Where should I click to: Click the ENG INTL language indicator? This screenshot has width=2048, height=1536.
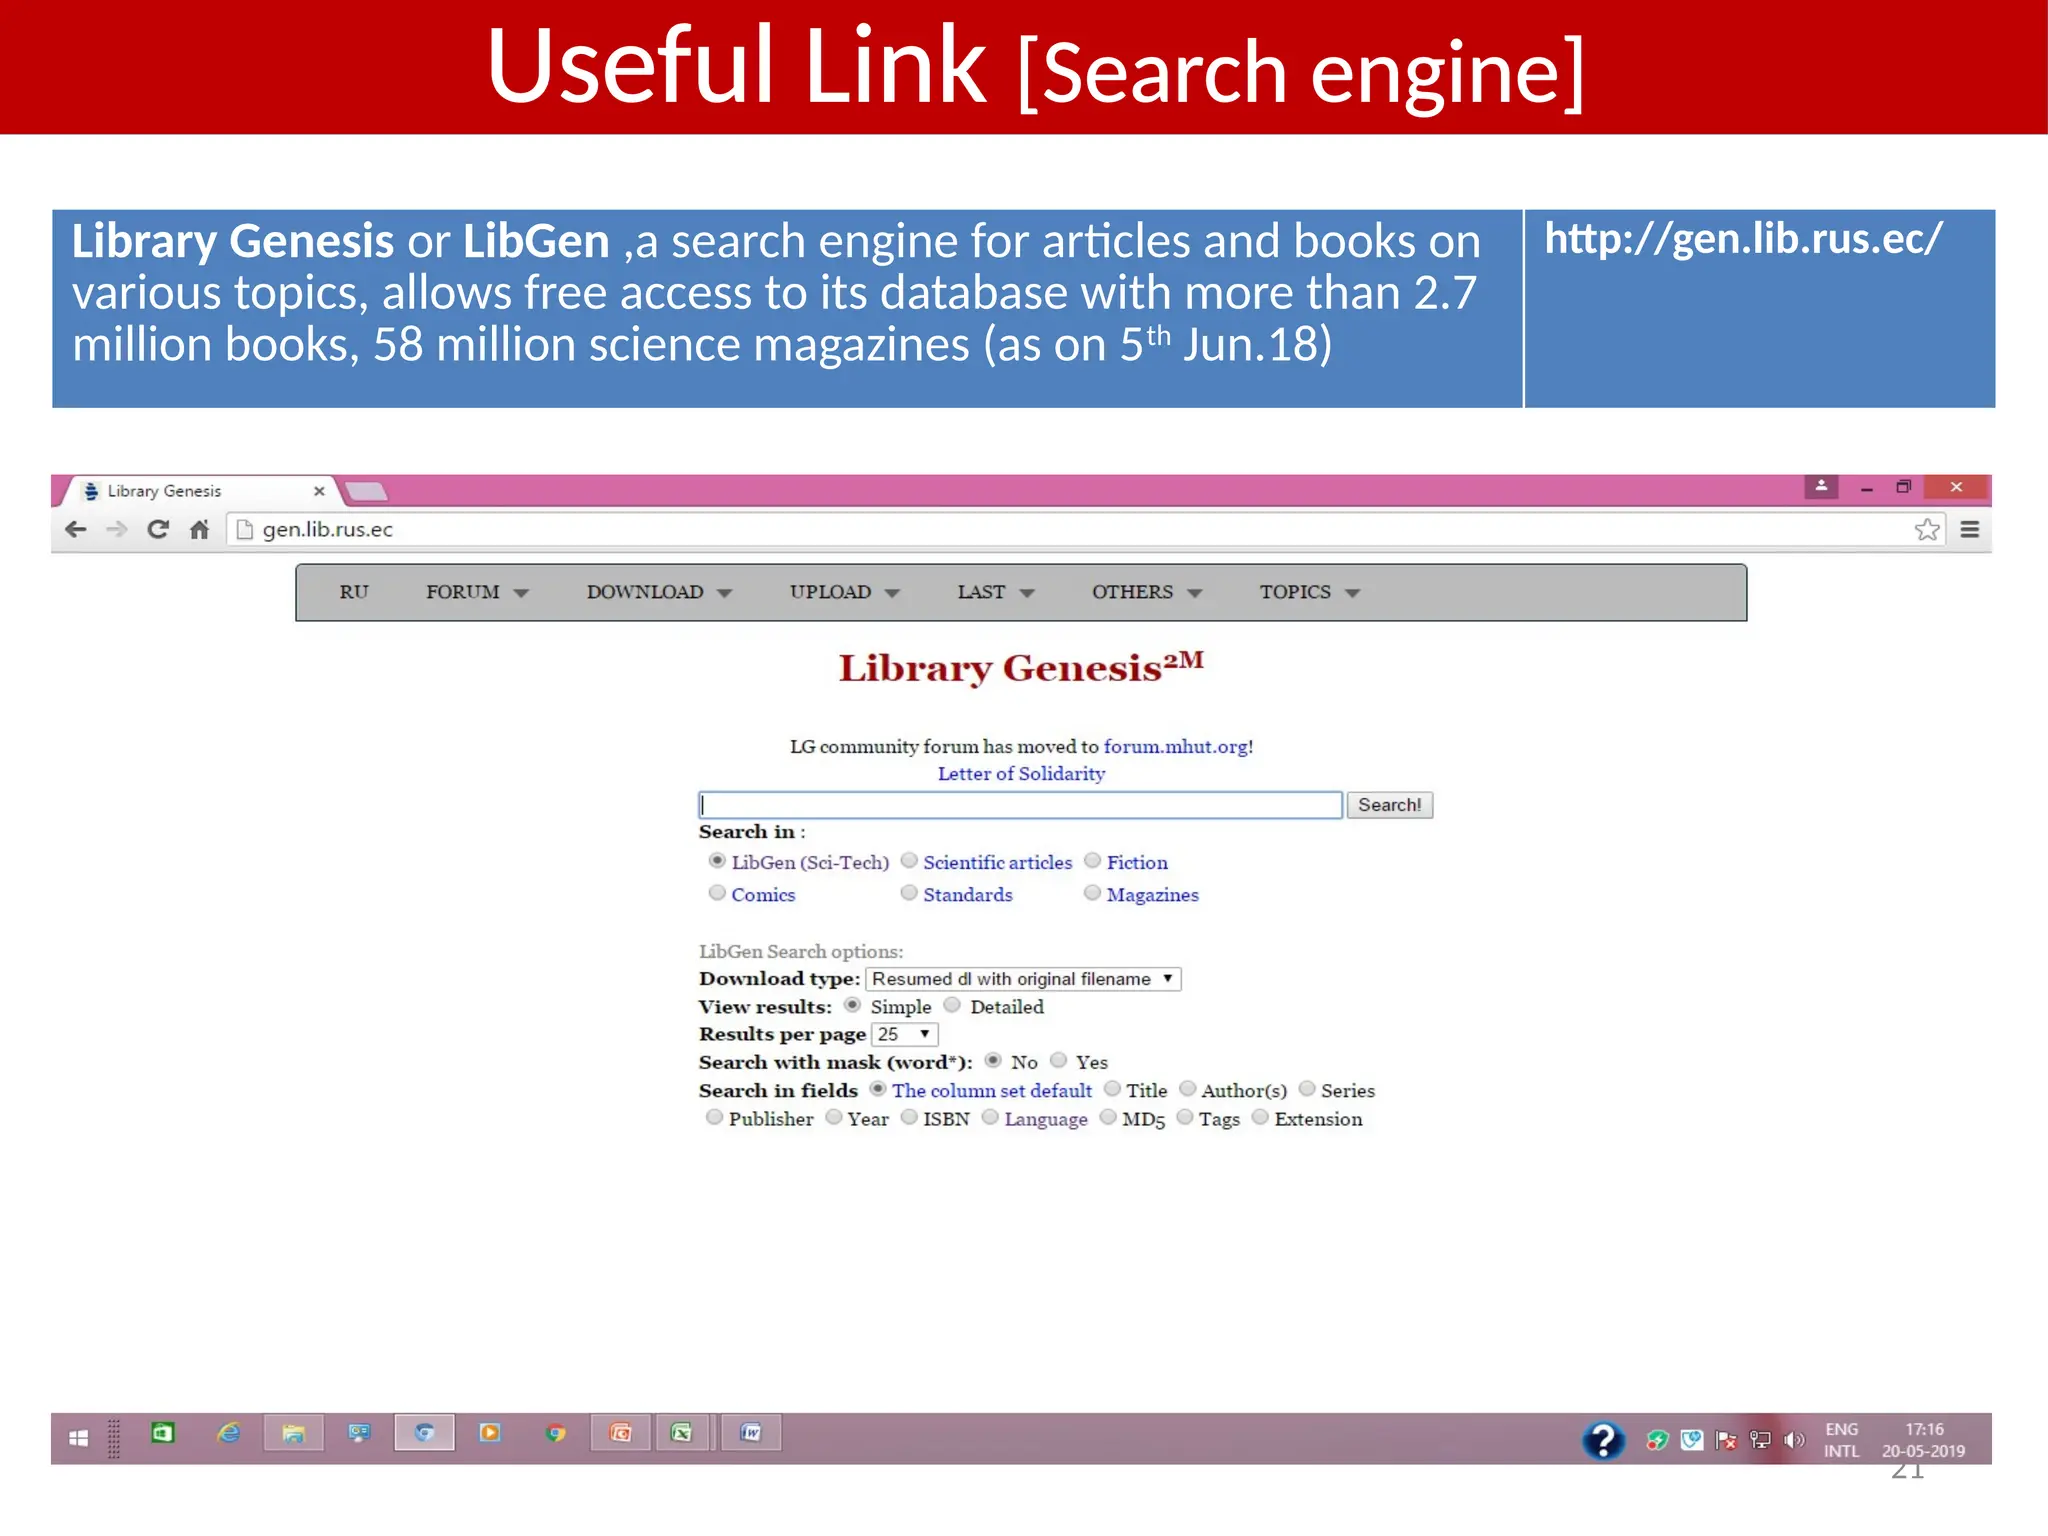pyautogui.click(x=1841, y=1440)
